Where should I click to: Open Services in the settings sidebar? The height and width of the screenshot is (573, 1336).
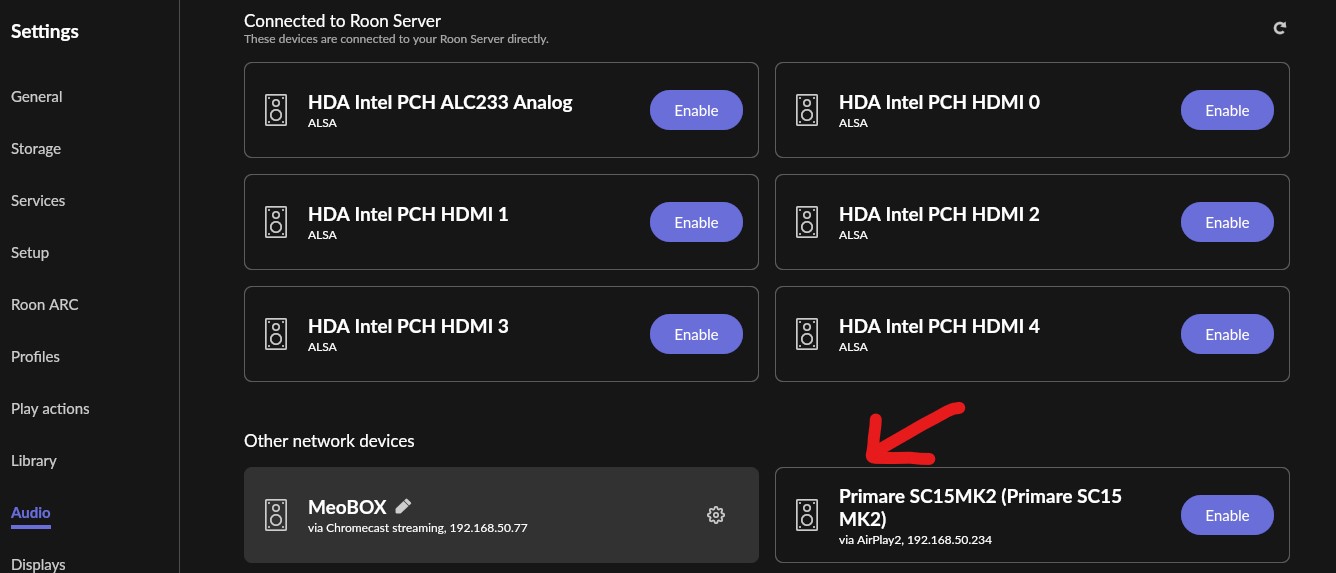(38, 201)
